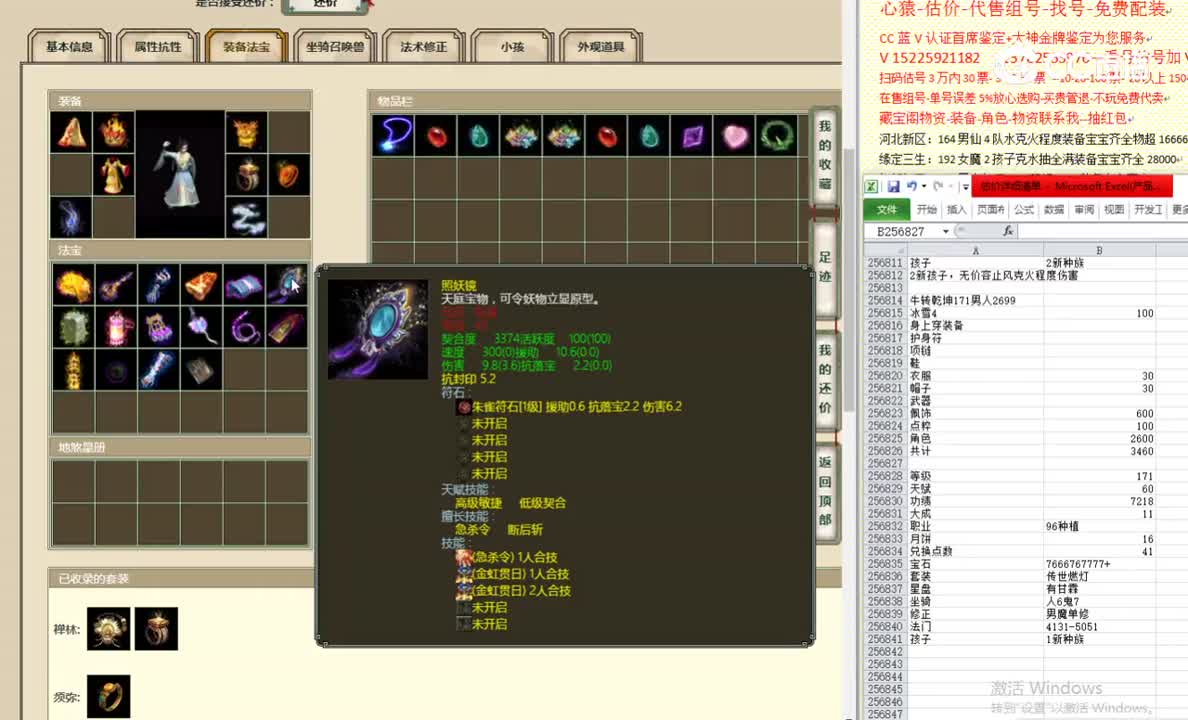Select the golden mask equipment icon

pos(246,132)
